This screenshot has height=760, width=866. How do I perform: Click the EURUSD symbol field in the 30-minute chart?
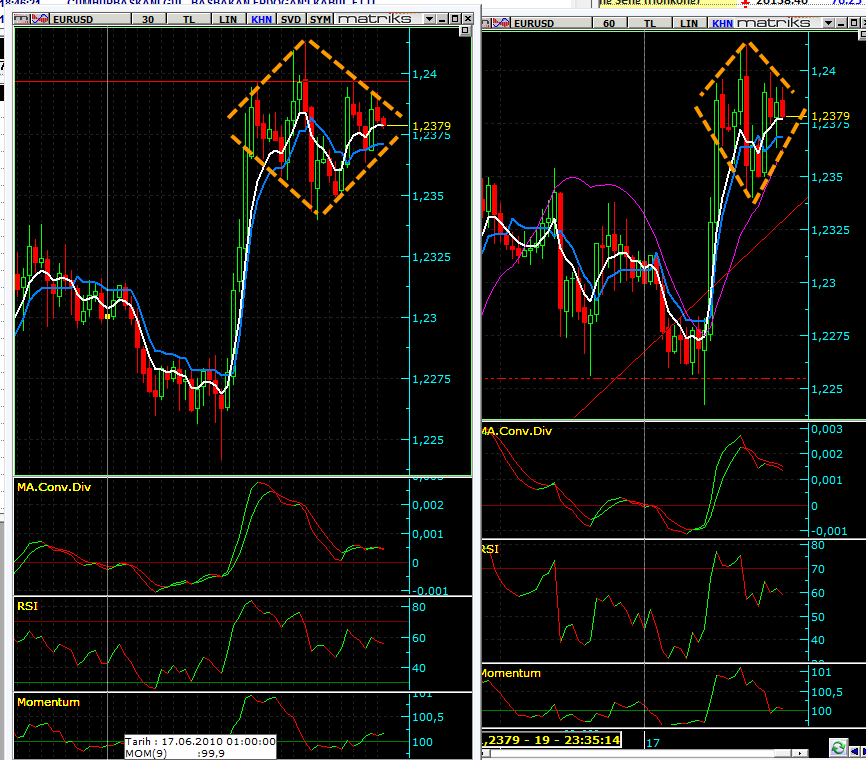pos(91,19)
